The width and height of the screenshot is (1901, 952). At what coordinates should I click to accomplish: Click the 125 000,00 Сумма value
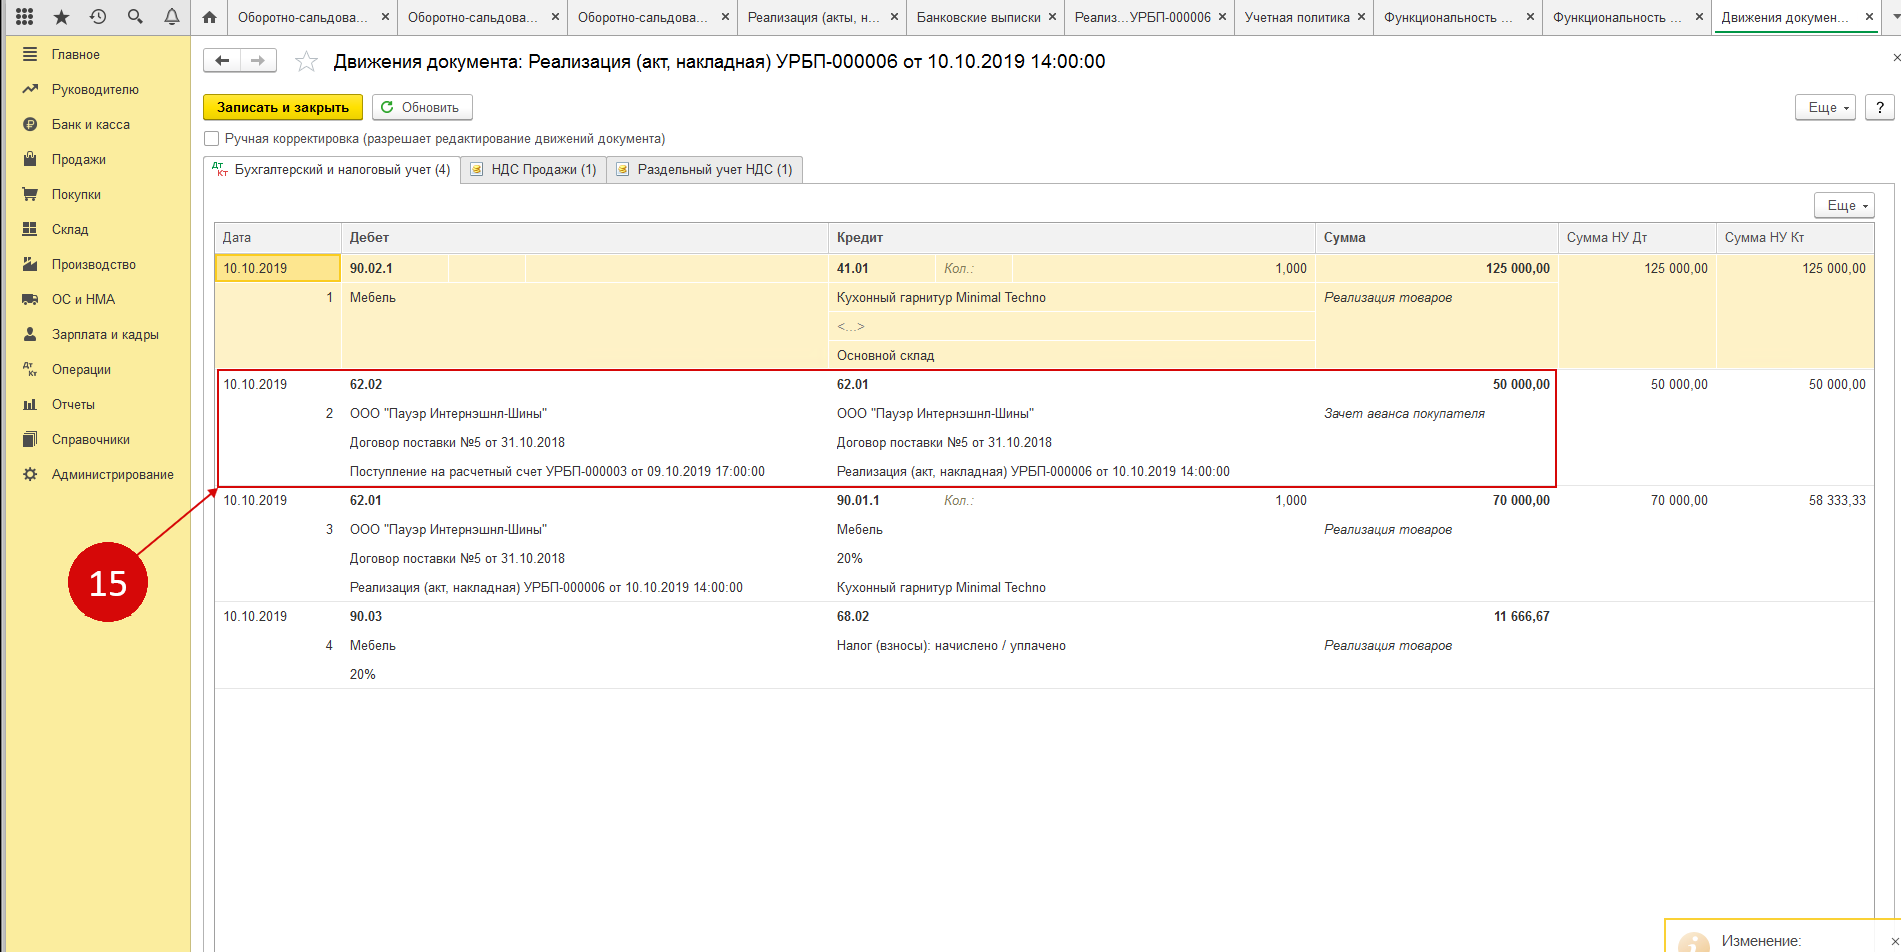[x=1517, y=268]
